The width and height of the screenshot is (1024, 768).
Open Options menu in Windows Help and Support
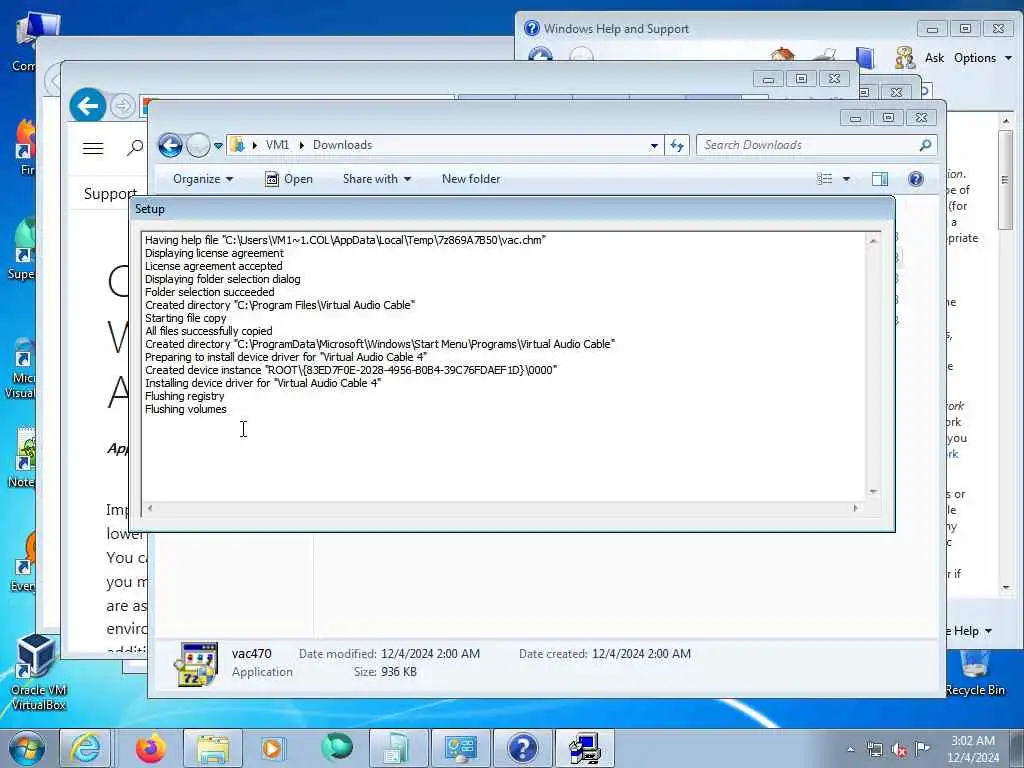coord(982,58)
